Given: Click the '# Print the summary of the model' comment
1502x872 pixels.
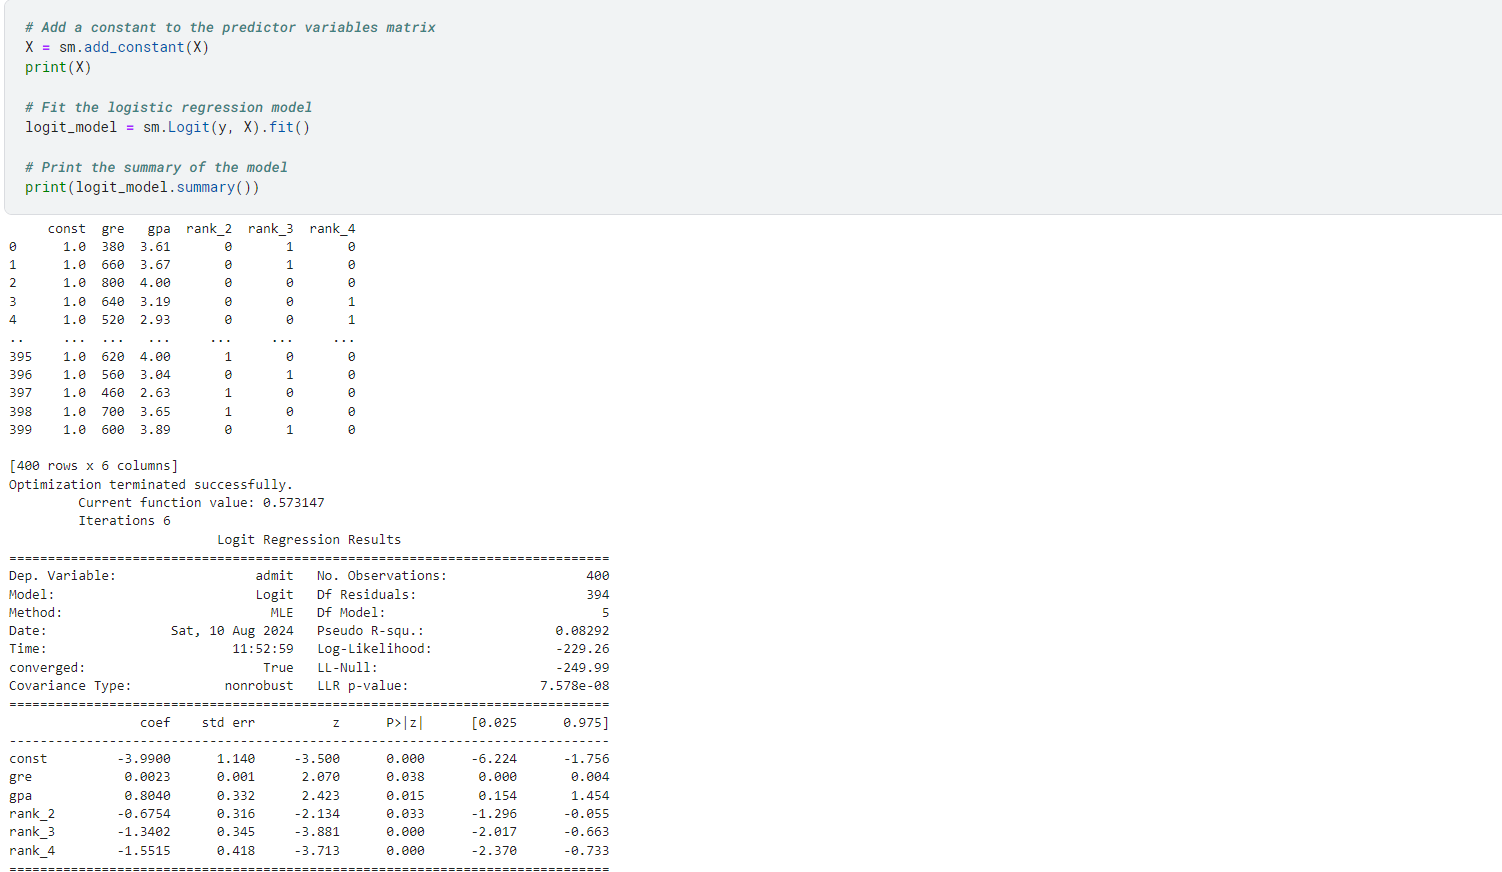Looking at the screenshot, I should (156, 167).
